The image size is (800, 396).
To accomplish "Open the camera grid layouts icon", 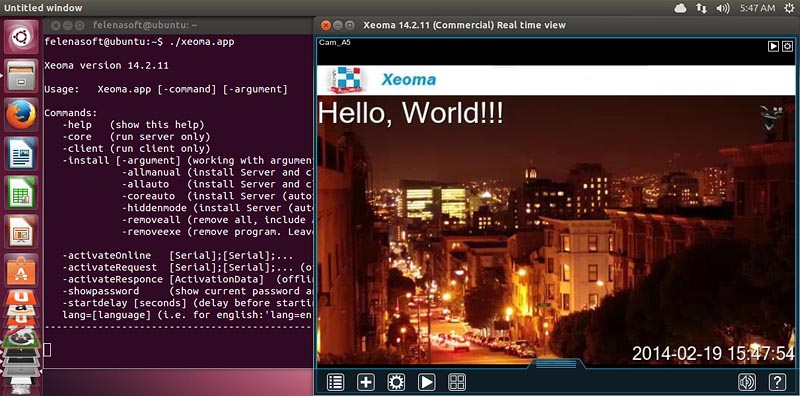I will point(457,382).
